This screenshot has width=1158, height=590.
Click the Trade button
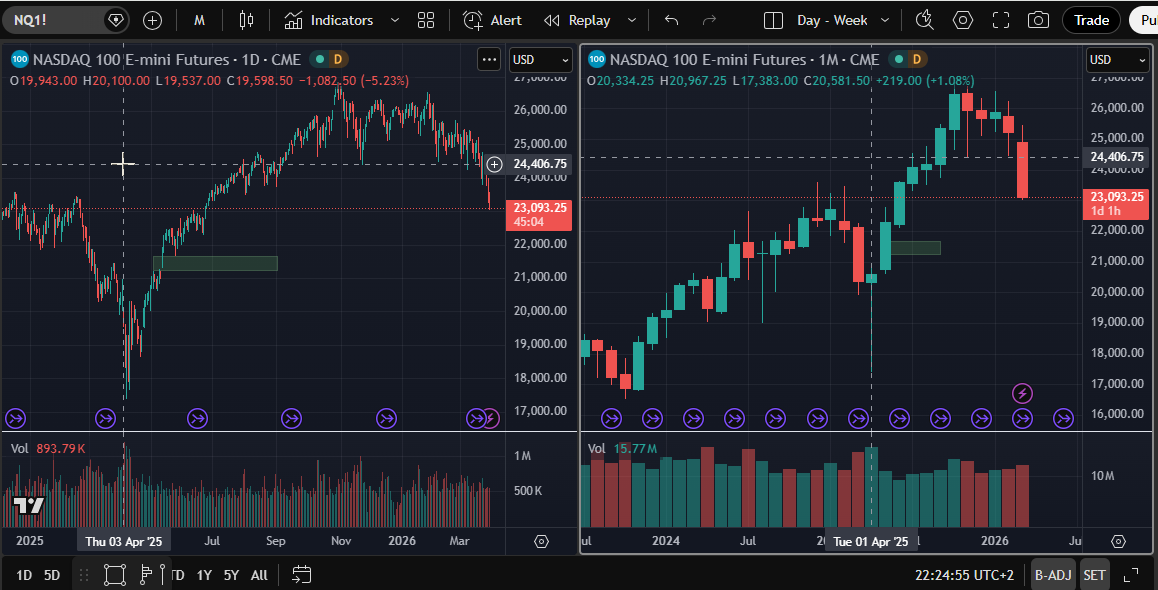(1091, 20)
